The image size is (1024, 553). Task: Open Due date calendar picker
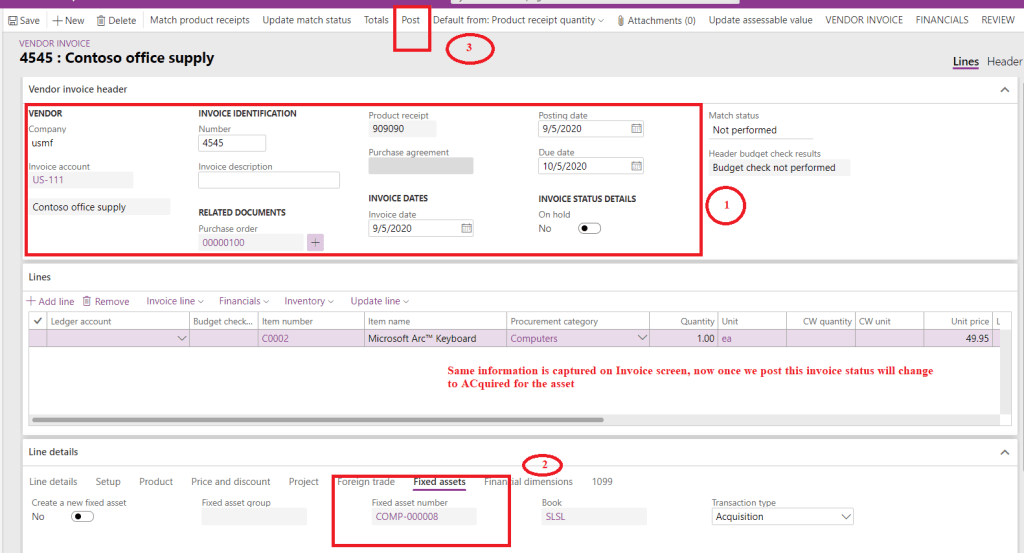[636, 166]
